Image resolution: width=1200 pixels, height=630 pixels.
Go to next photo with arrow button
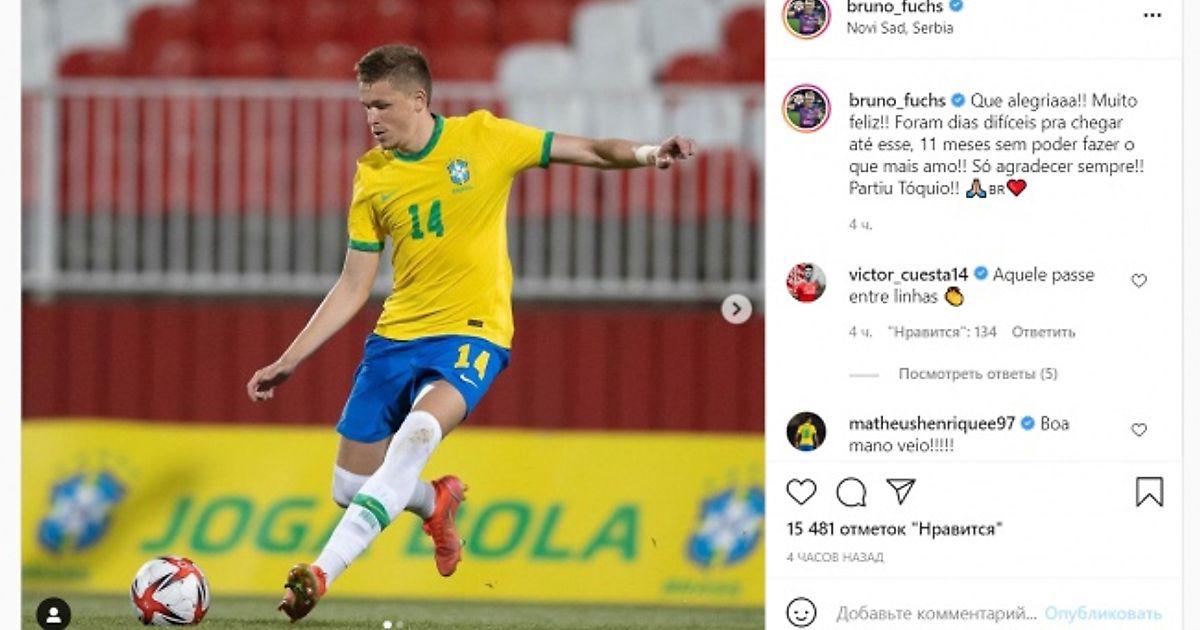(x=737, y=309)
